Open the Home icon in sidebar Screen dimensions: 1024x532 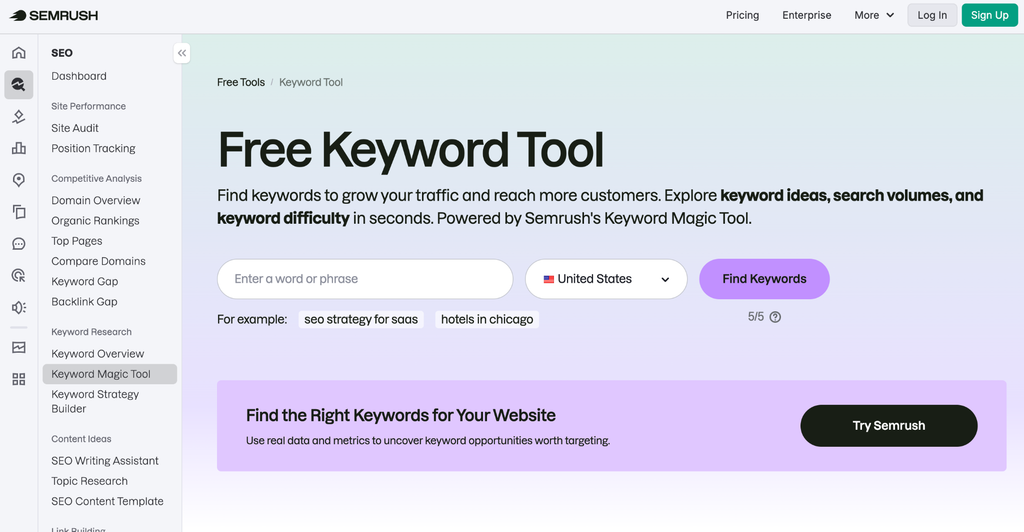(x=19, y=52)
